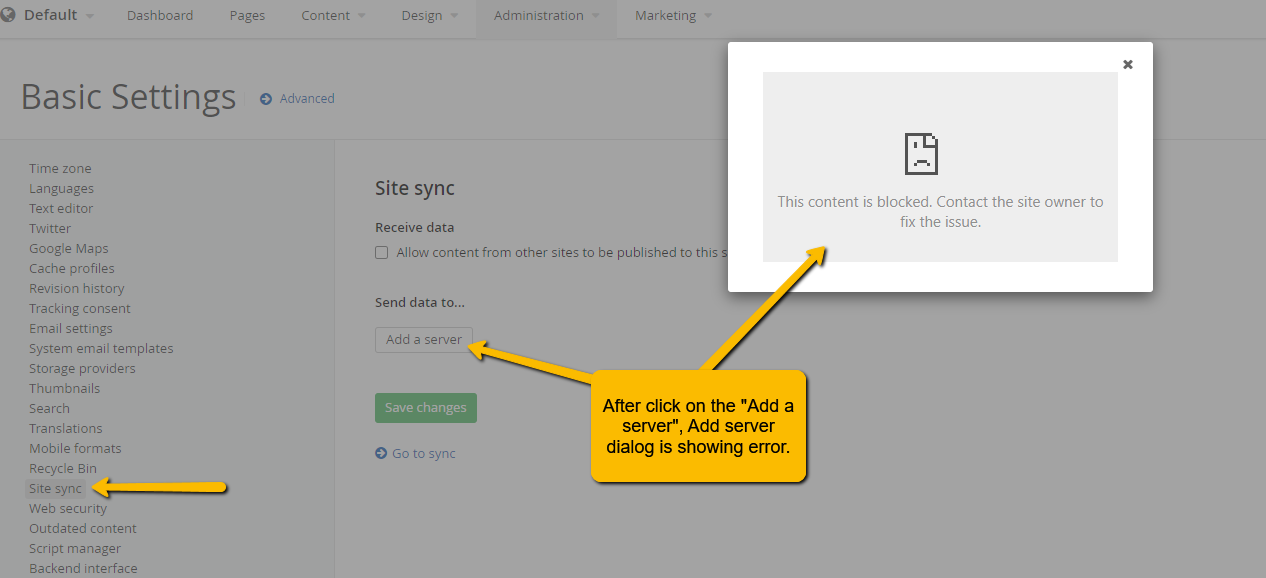Open the Pages menu item

click(x=247, y=16)
